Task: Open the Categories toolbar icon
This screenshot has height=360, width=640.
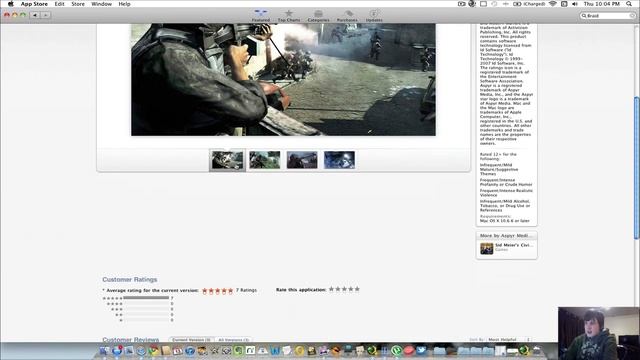Action: click(x=318, y=16)
